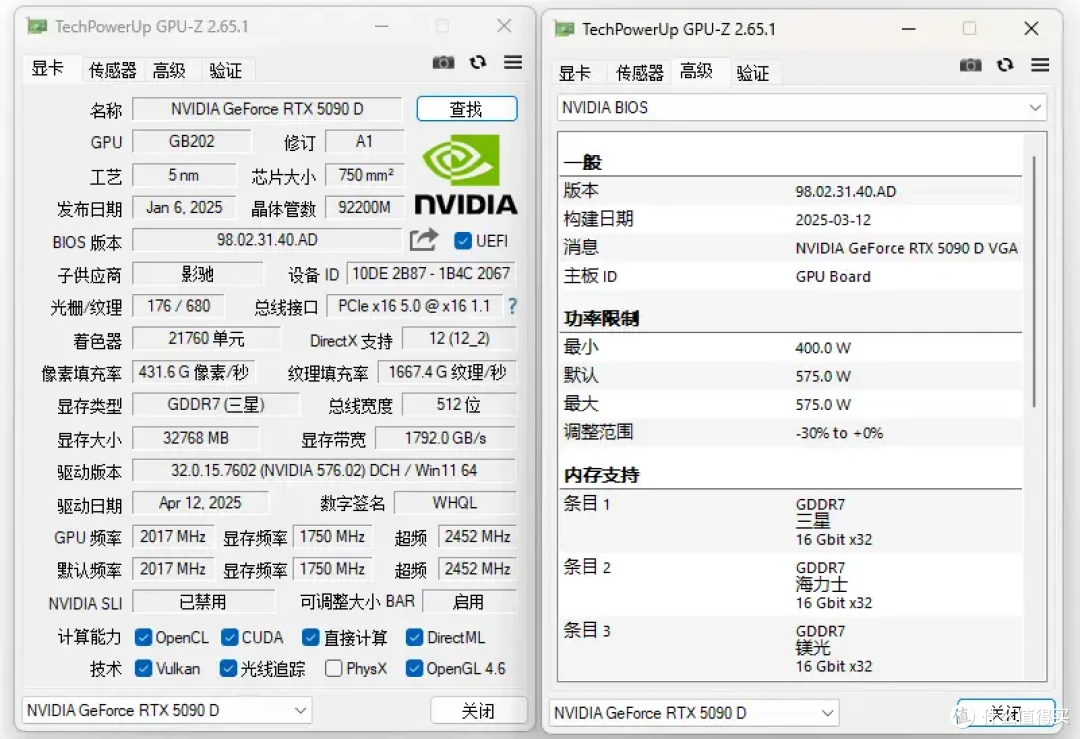Click the 子供应商 影驰 field

pyautogui.click(x=198, y=274)
